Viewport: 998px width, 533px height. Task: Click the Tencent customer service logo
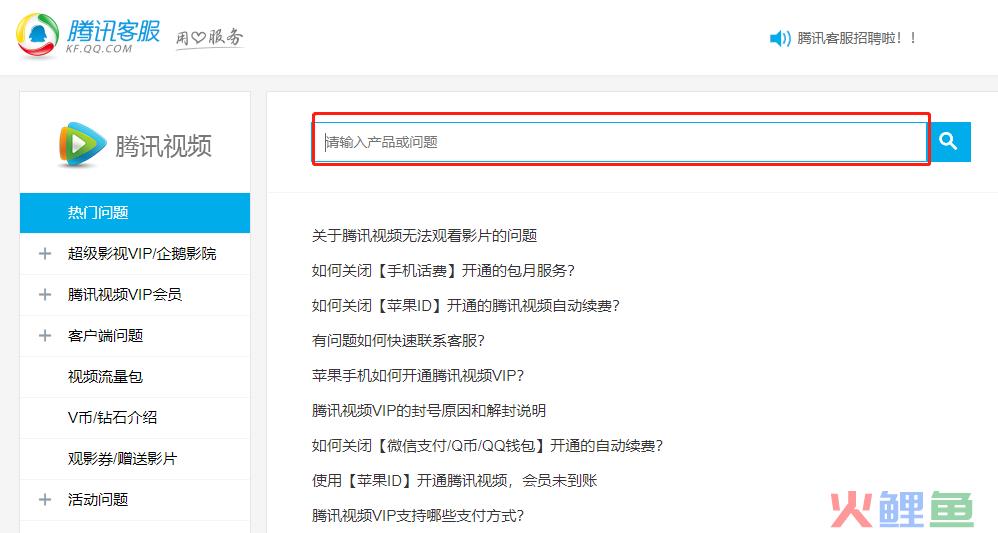(x=38, y=35)
